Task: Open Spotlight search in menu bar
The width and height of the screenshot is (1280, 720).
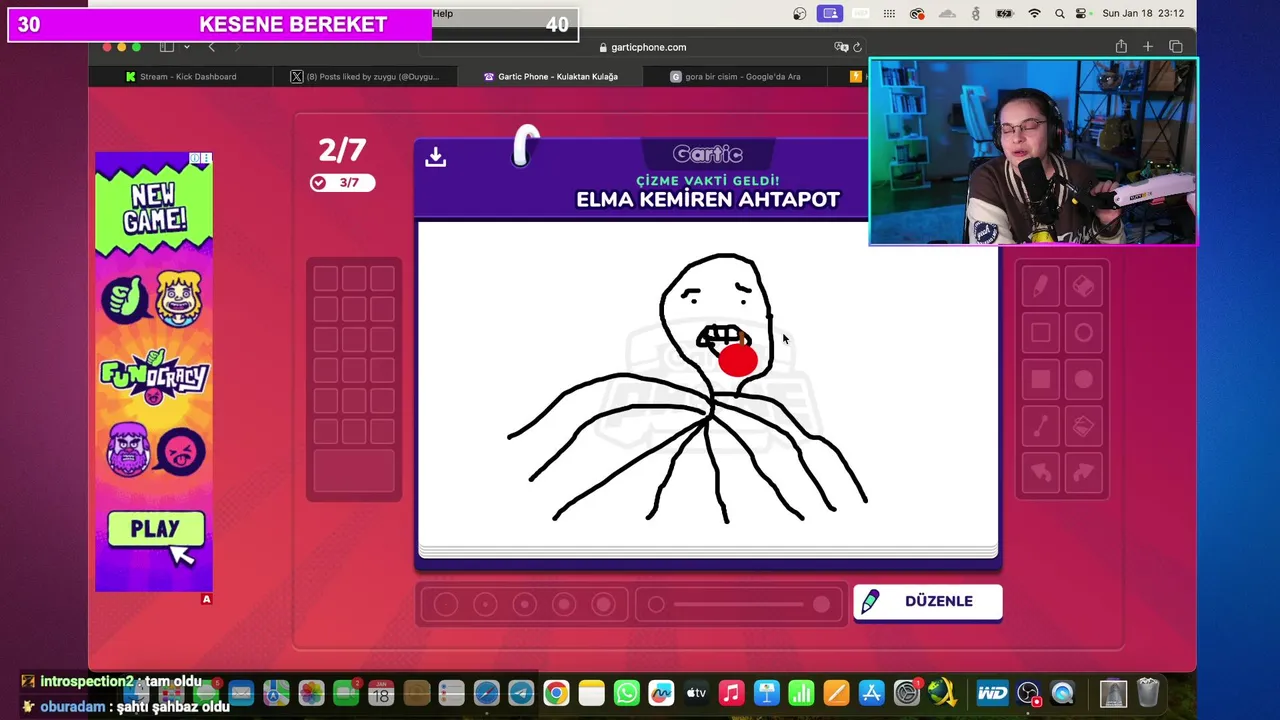Action: pyautogui.click(x=1059, y=13)
